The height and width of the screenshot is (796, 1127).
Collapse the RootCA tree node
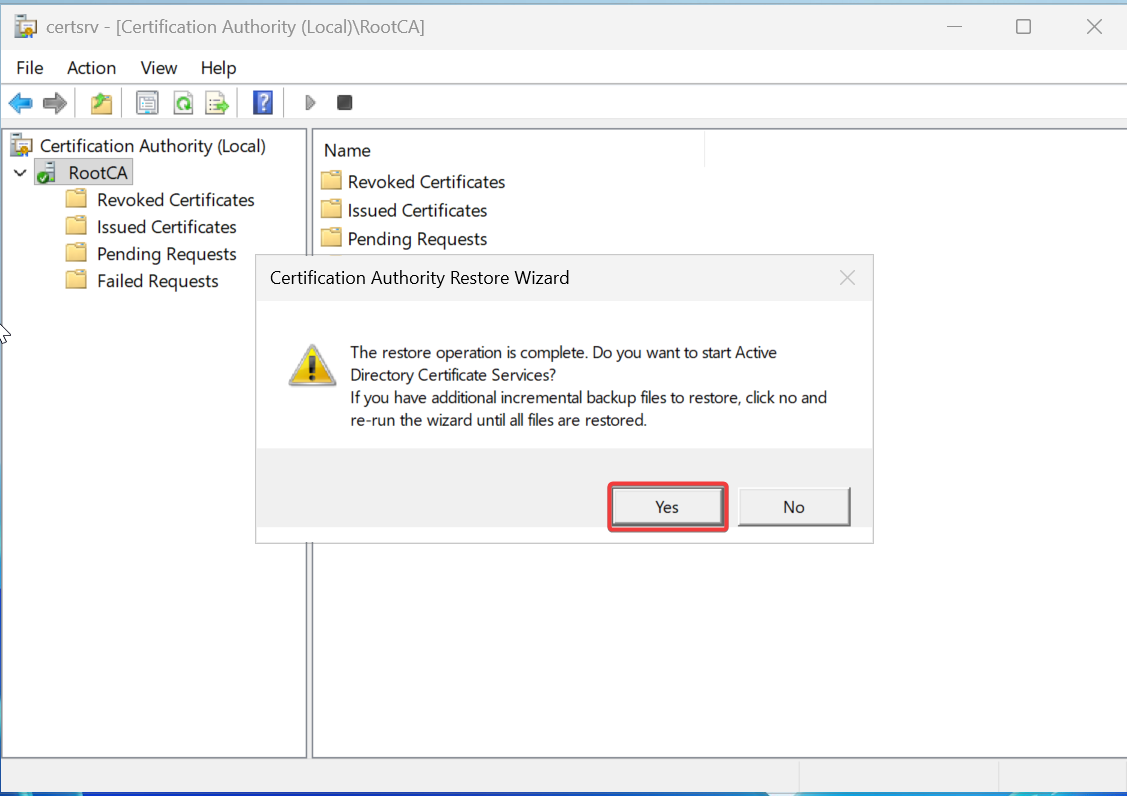(20, 173)
